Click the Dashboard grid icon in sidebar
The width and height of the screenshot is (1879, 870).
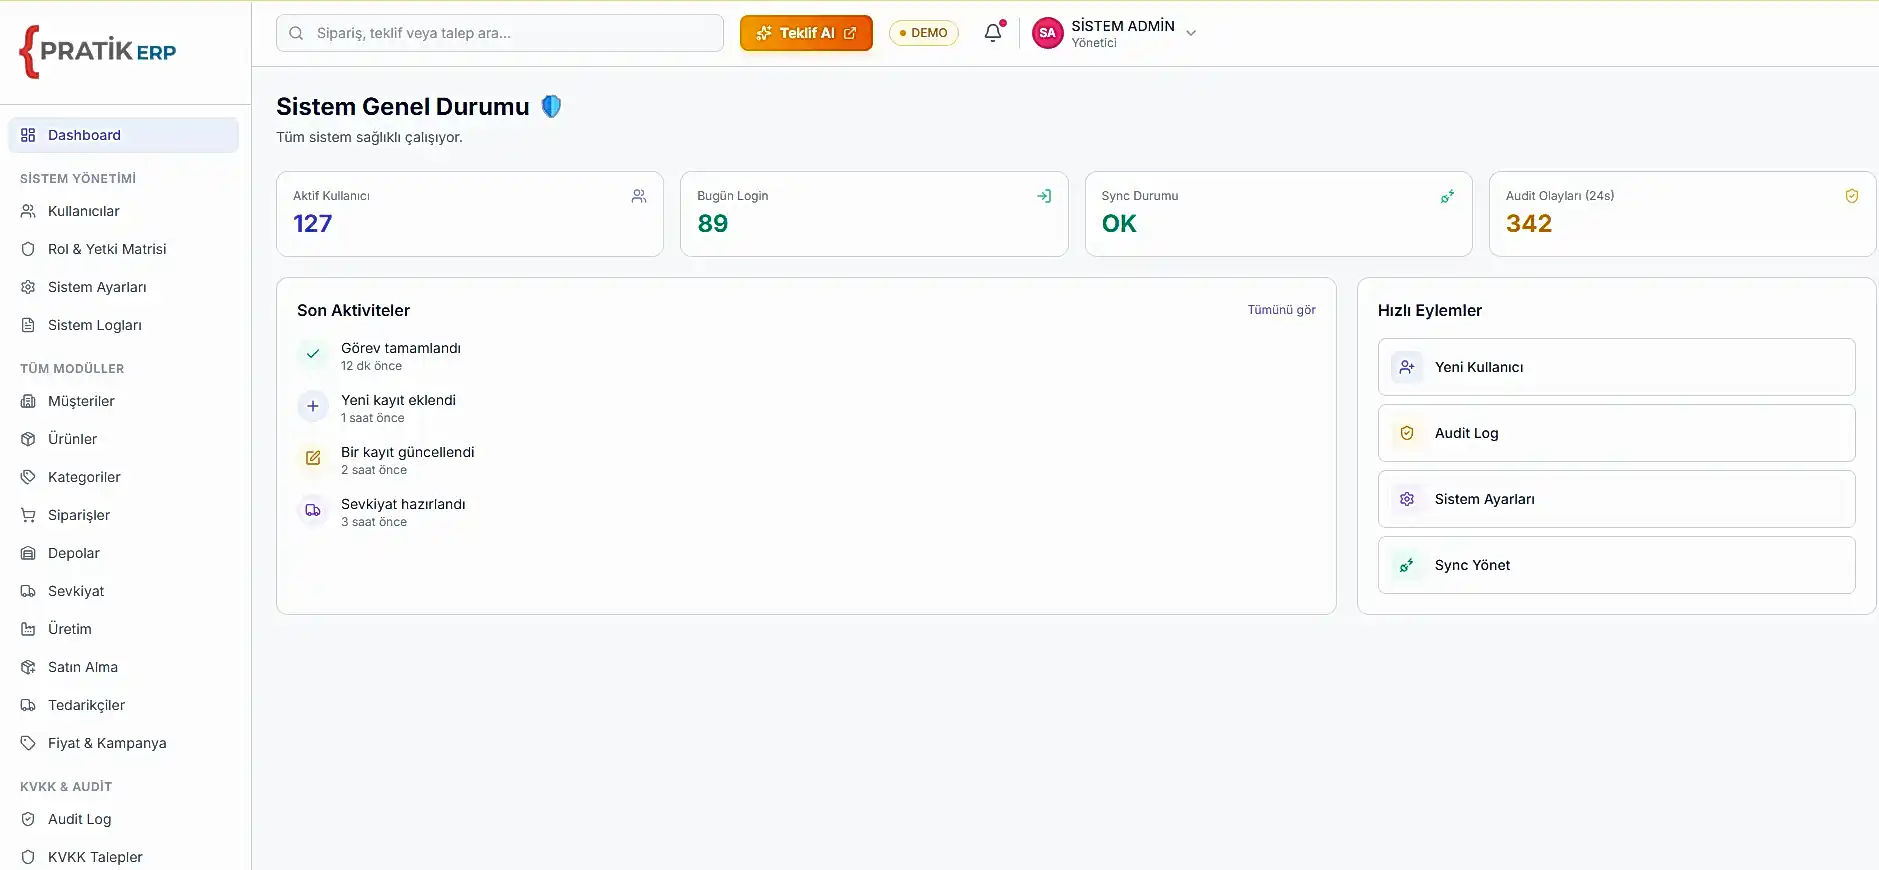click(x=28, y=135)
